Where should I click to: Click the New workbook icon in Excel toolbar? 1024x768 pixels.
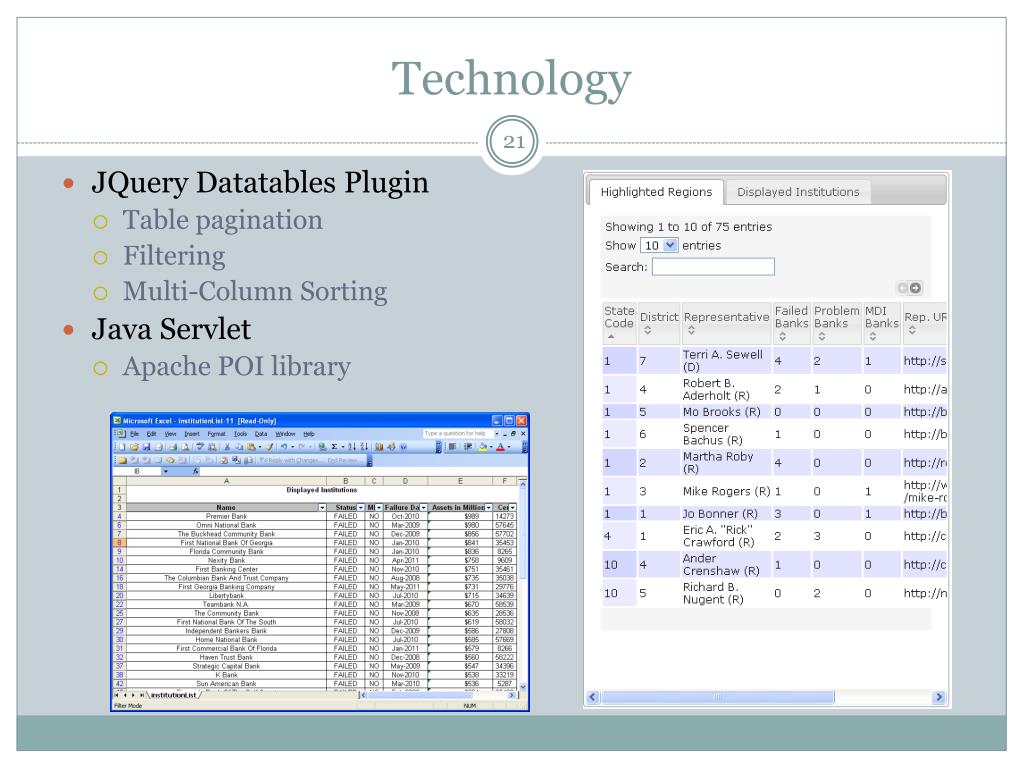coord(122,447)
